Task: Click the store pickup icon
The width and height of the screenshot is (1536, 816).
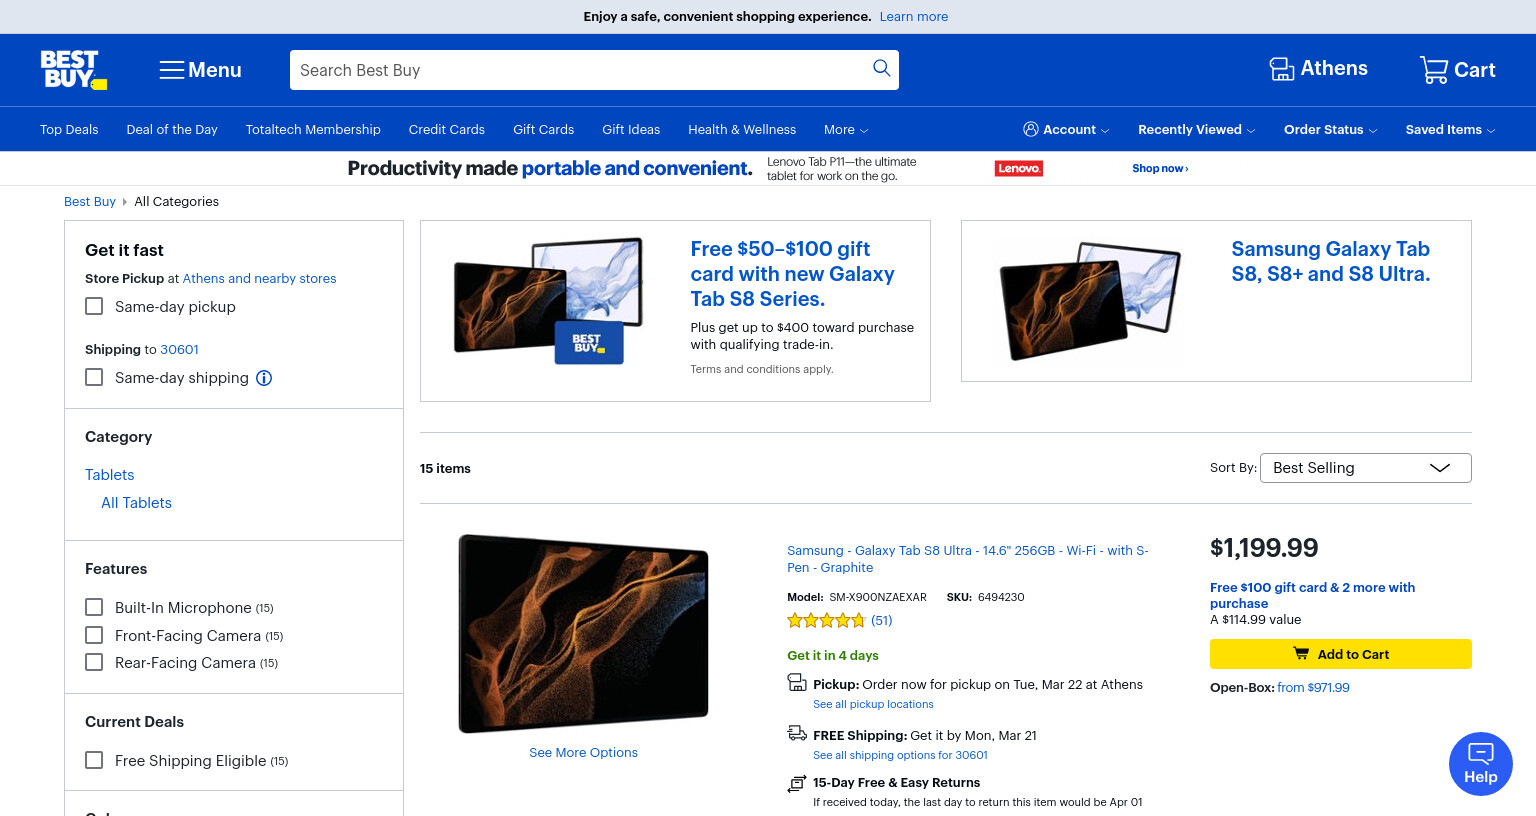Action: (797, 683)
